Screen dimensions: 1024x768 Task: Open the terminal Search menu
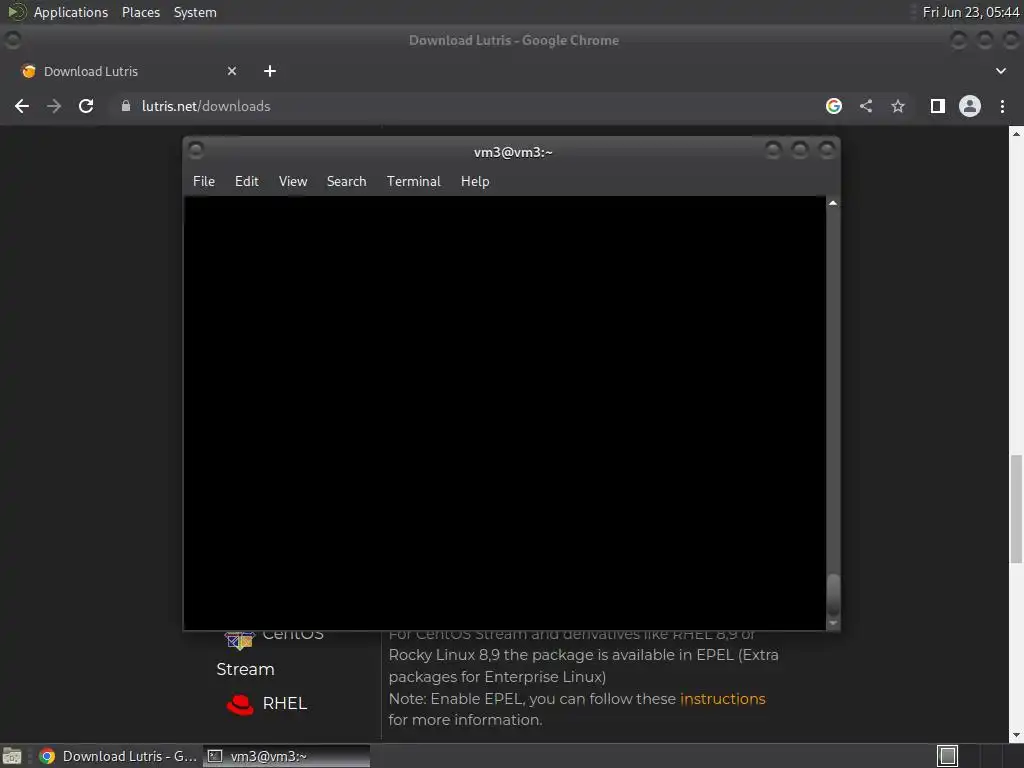click(x=346, y=182)
